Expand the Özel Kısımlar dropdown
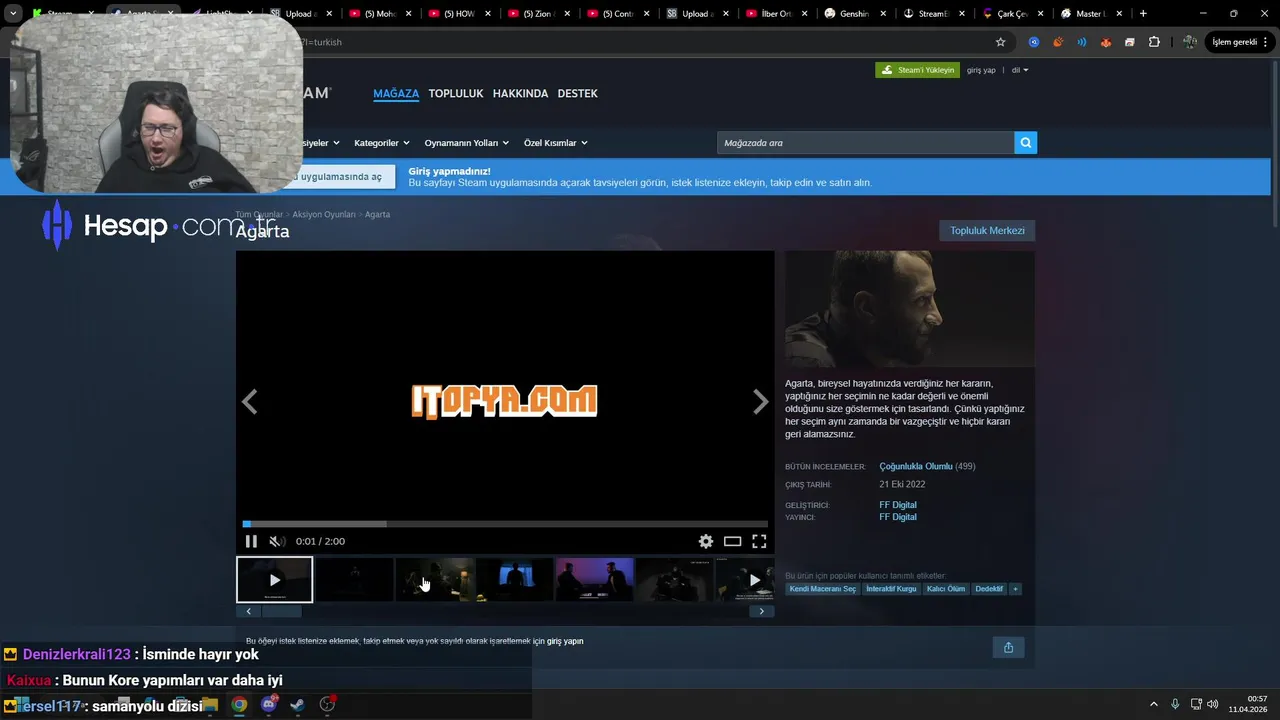 555,143
